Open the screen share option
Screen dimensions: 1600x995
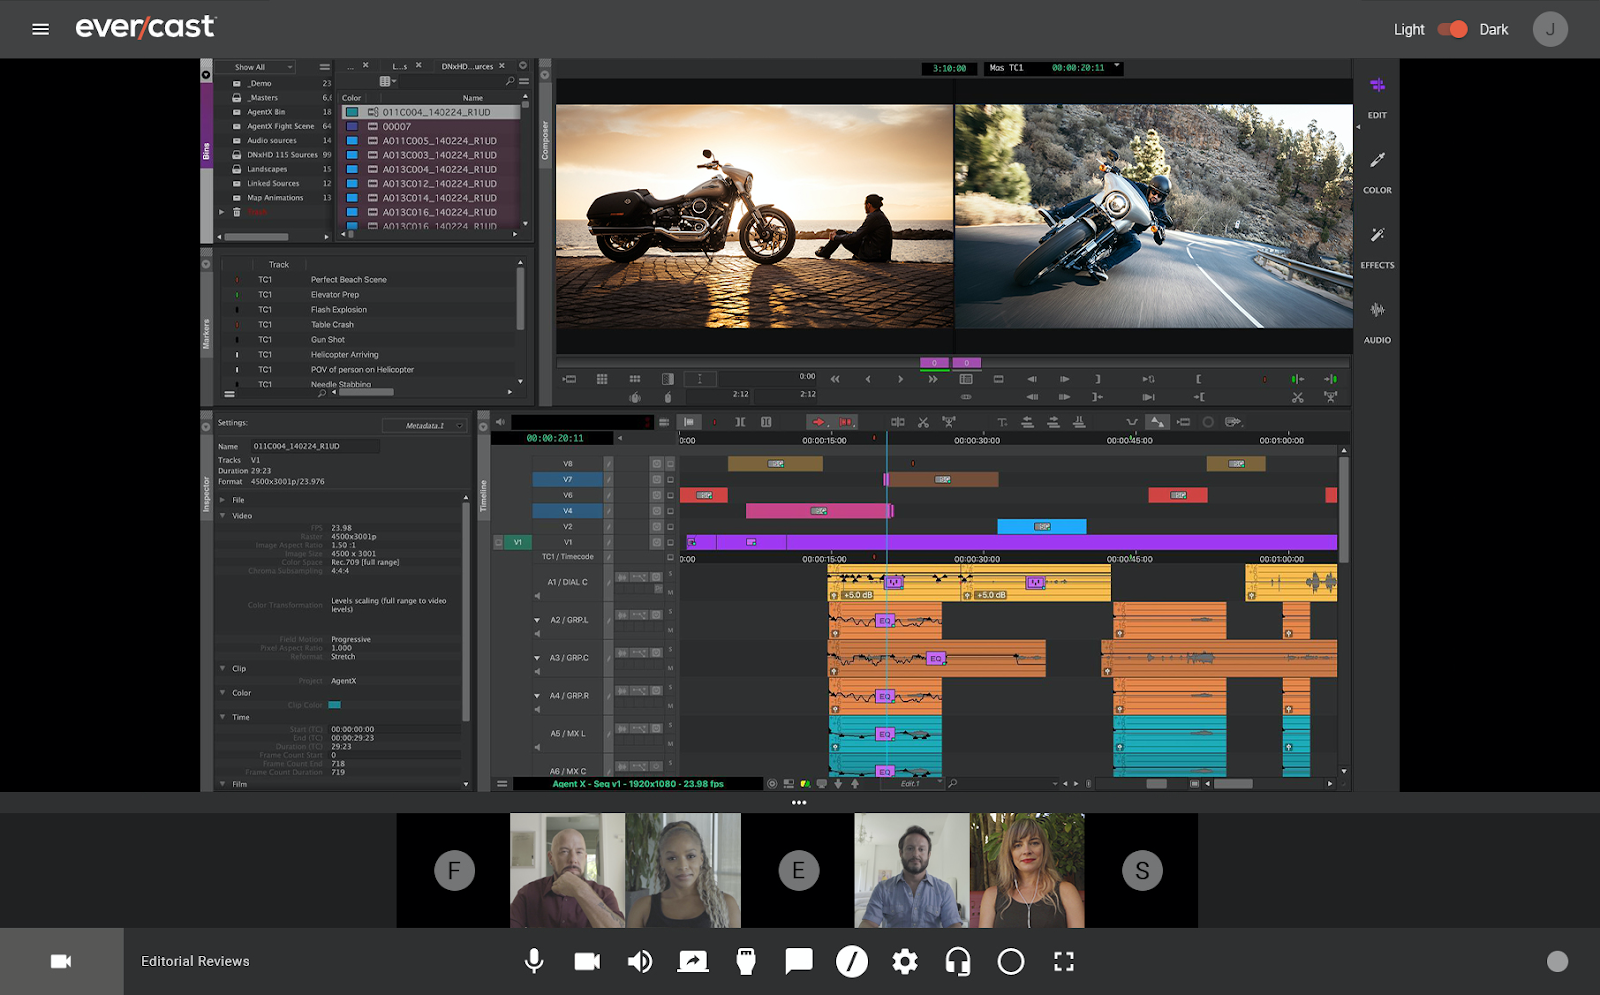693,961
